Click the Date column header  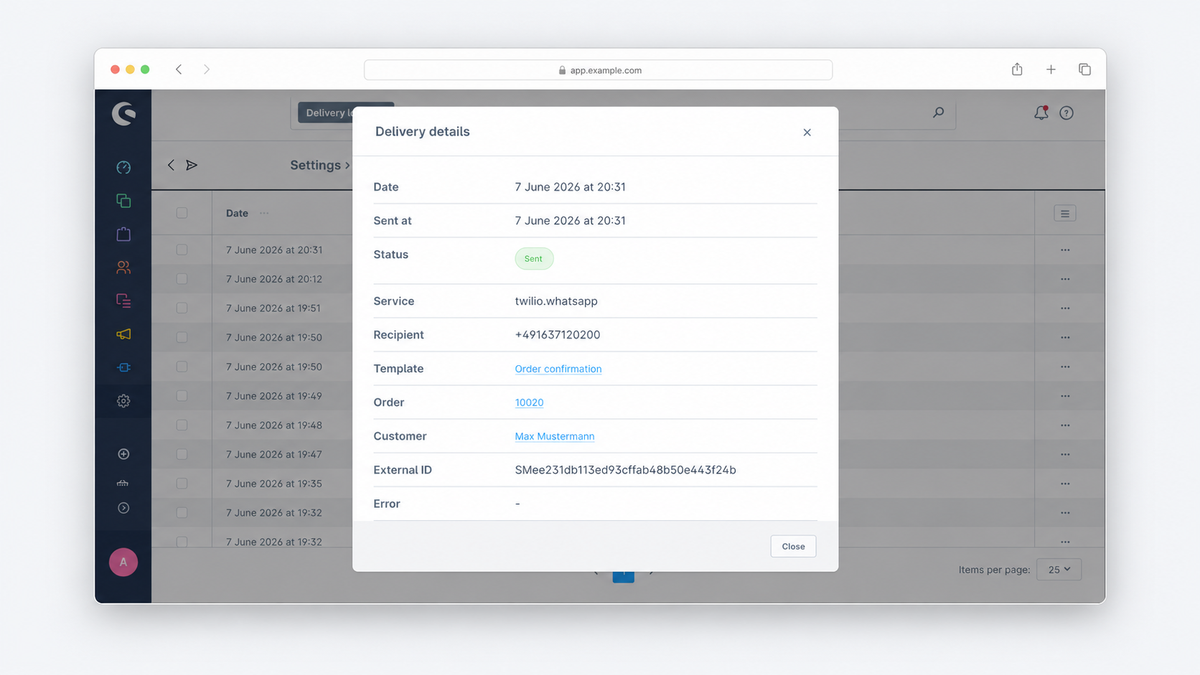[x=237, y=213]
